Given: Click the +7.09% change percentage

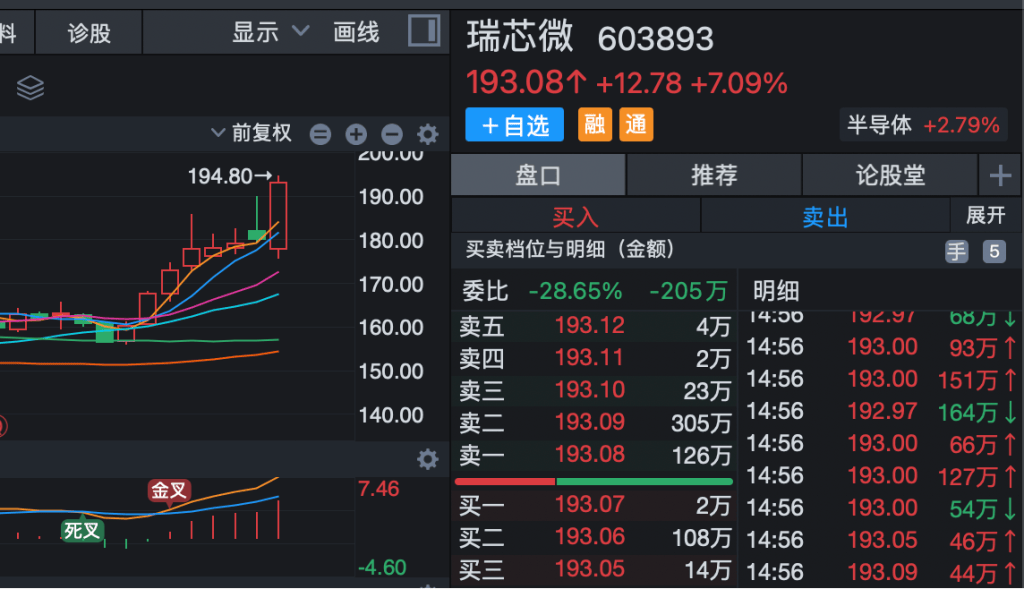Looking at the screenshot, I should (x=739, y=83).
